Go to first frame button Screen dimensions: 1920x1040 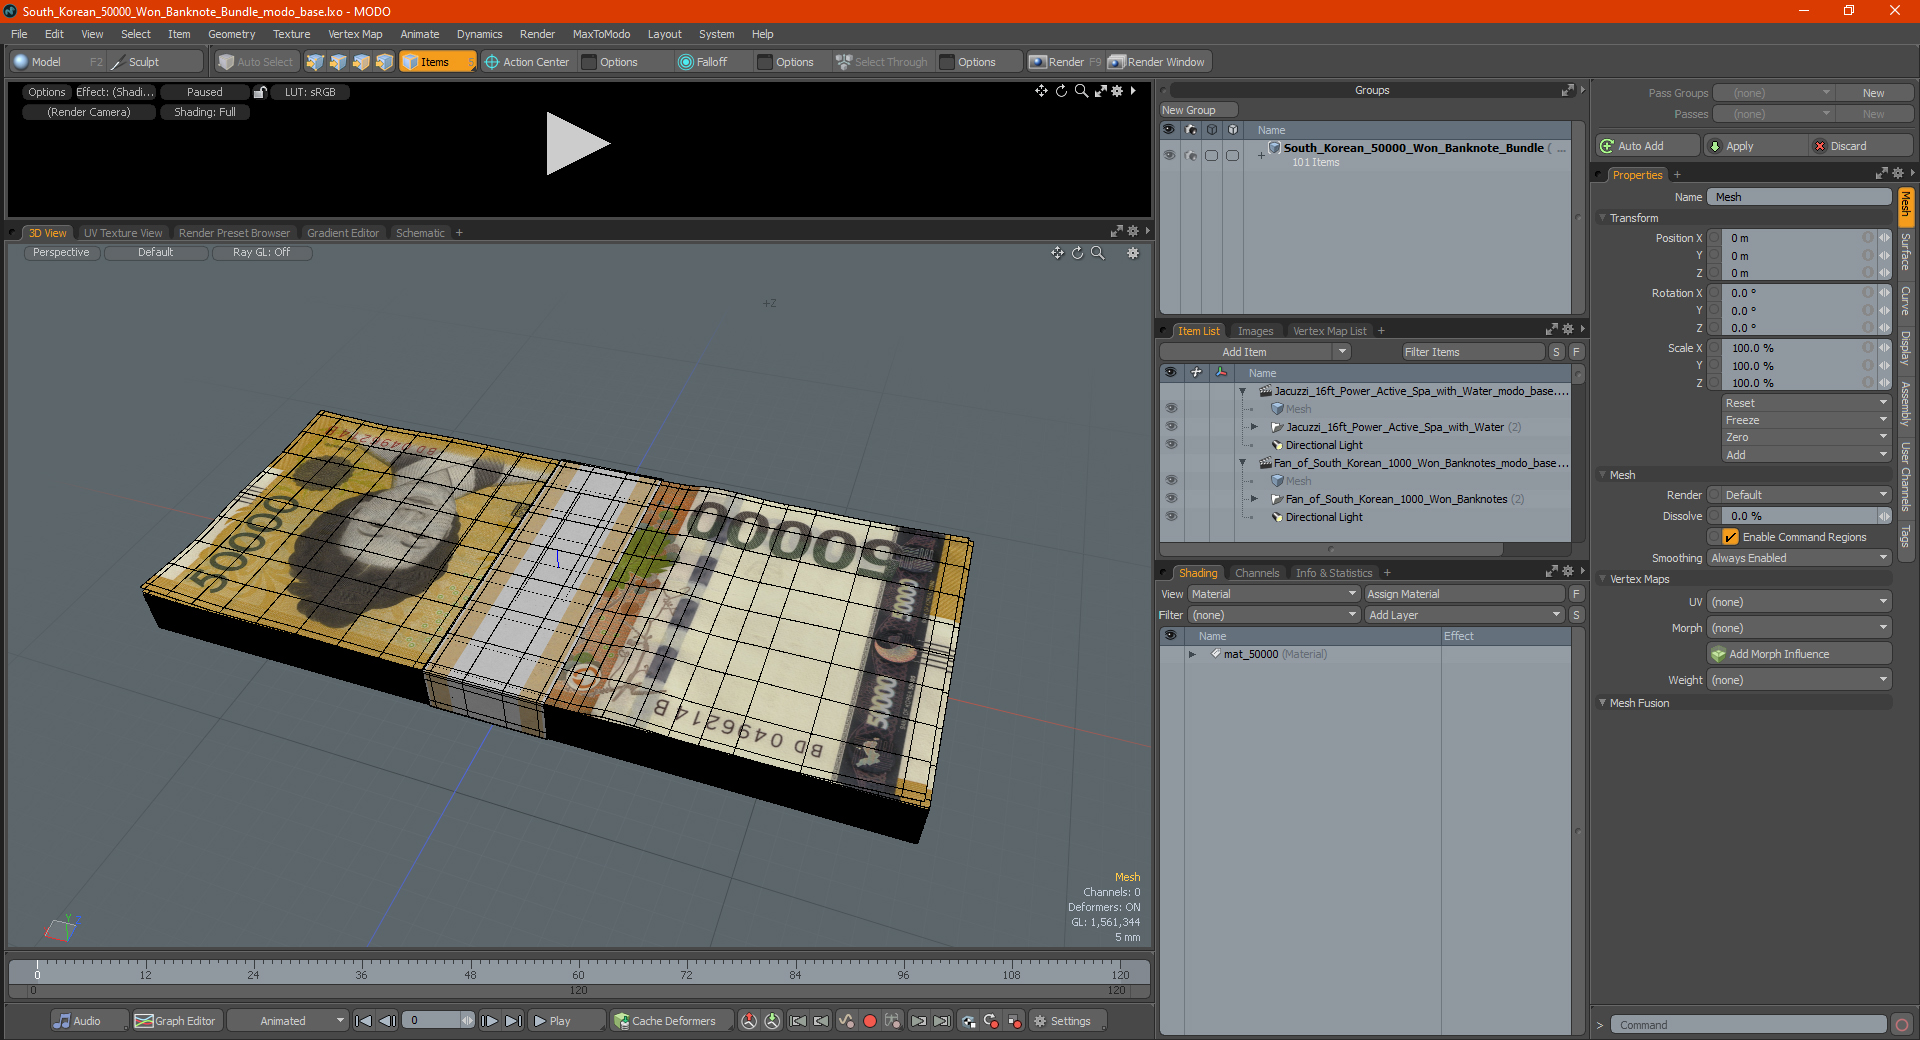coord(363,1021)
